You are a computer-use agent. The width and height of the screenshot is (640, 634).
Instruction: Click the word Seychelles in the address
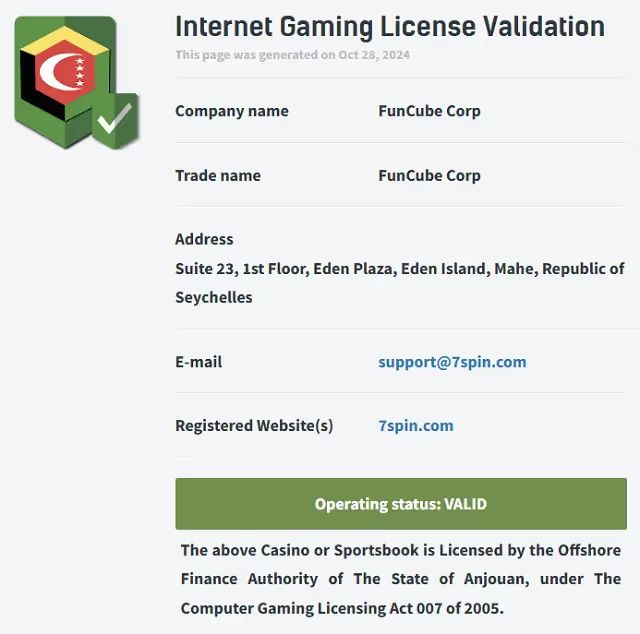[x=213, y=297]
